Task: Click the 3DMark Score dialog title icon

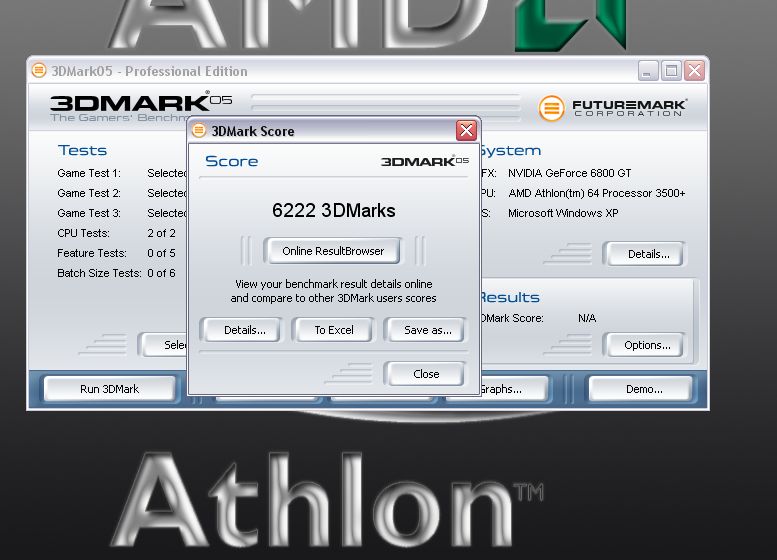Action: click(x=199, y=130)
